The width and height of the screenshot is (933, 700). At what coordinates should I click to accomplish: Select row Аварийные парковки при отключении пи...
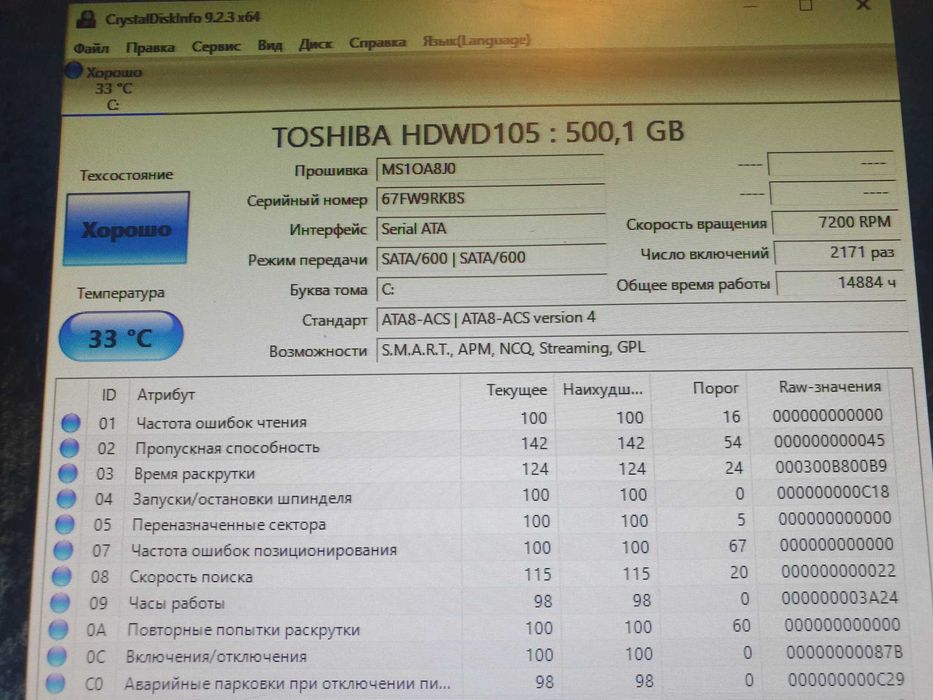tap(476, 681)
